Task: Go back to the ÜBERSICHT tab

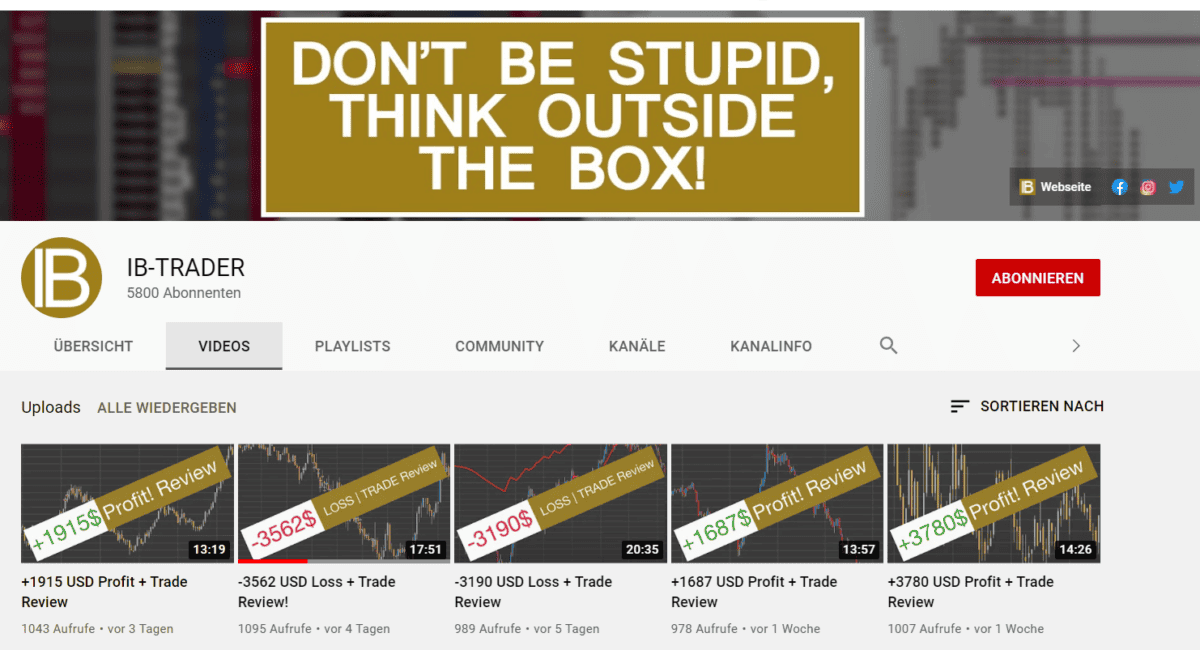Action: pyautogui.click(x=93, y=345)
